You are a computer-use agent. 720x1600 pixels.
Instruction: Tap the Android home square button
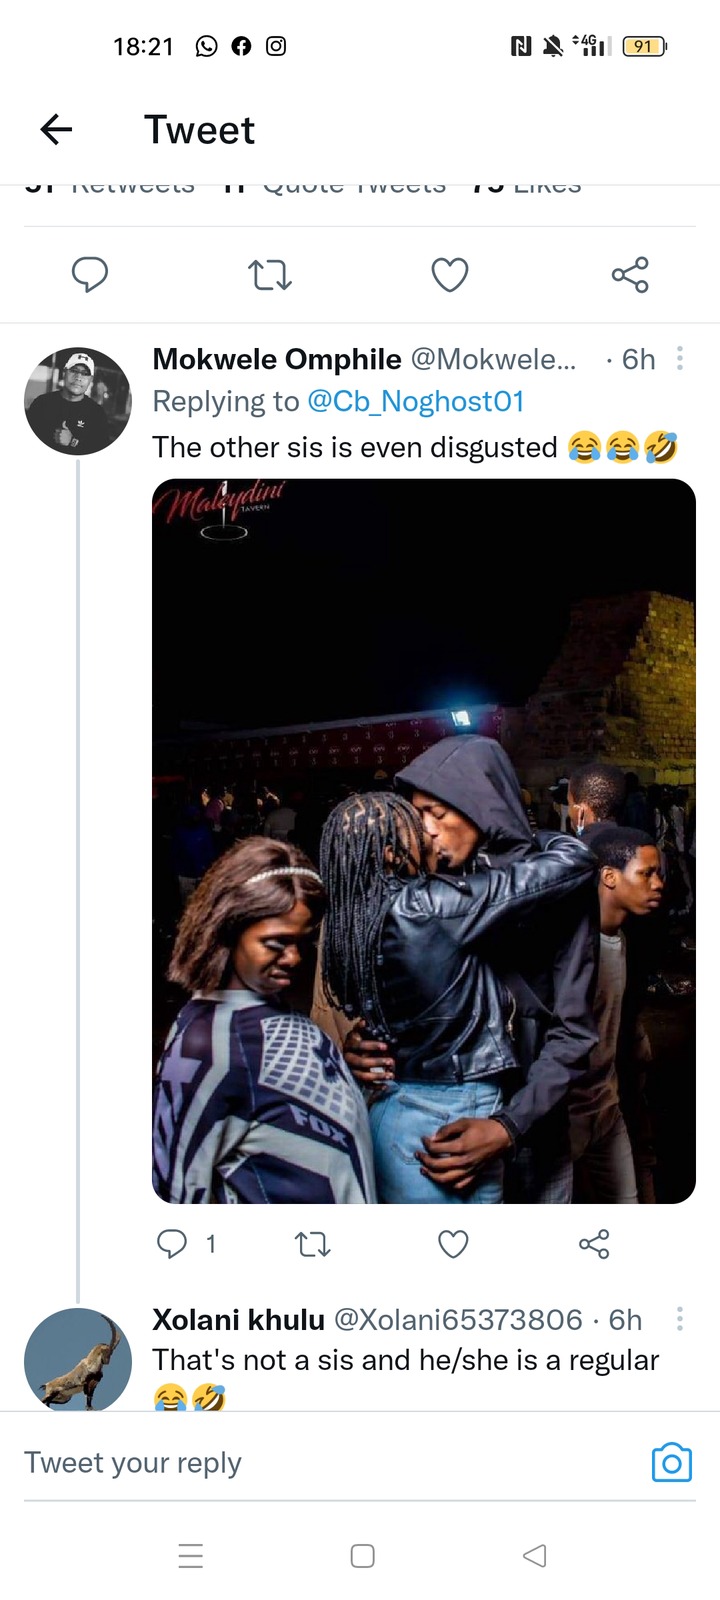[x=362, y=1556]
